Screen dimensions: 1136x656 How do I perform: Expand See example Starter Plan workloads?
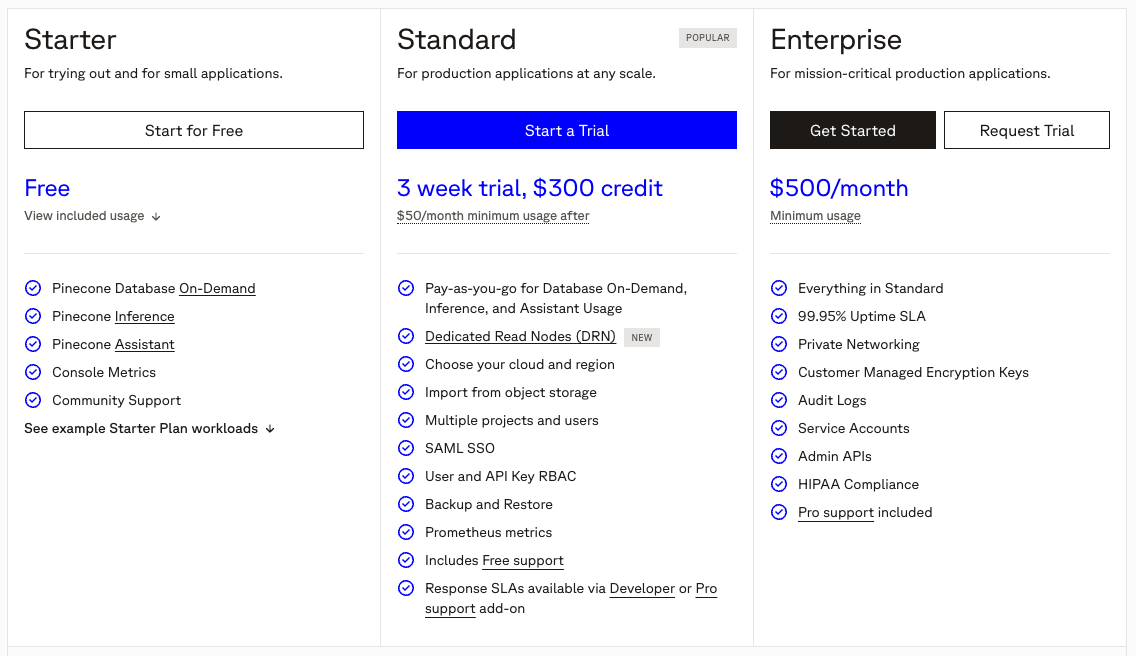(x=150, y=428)
